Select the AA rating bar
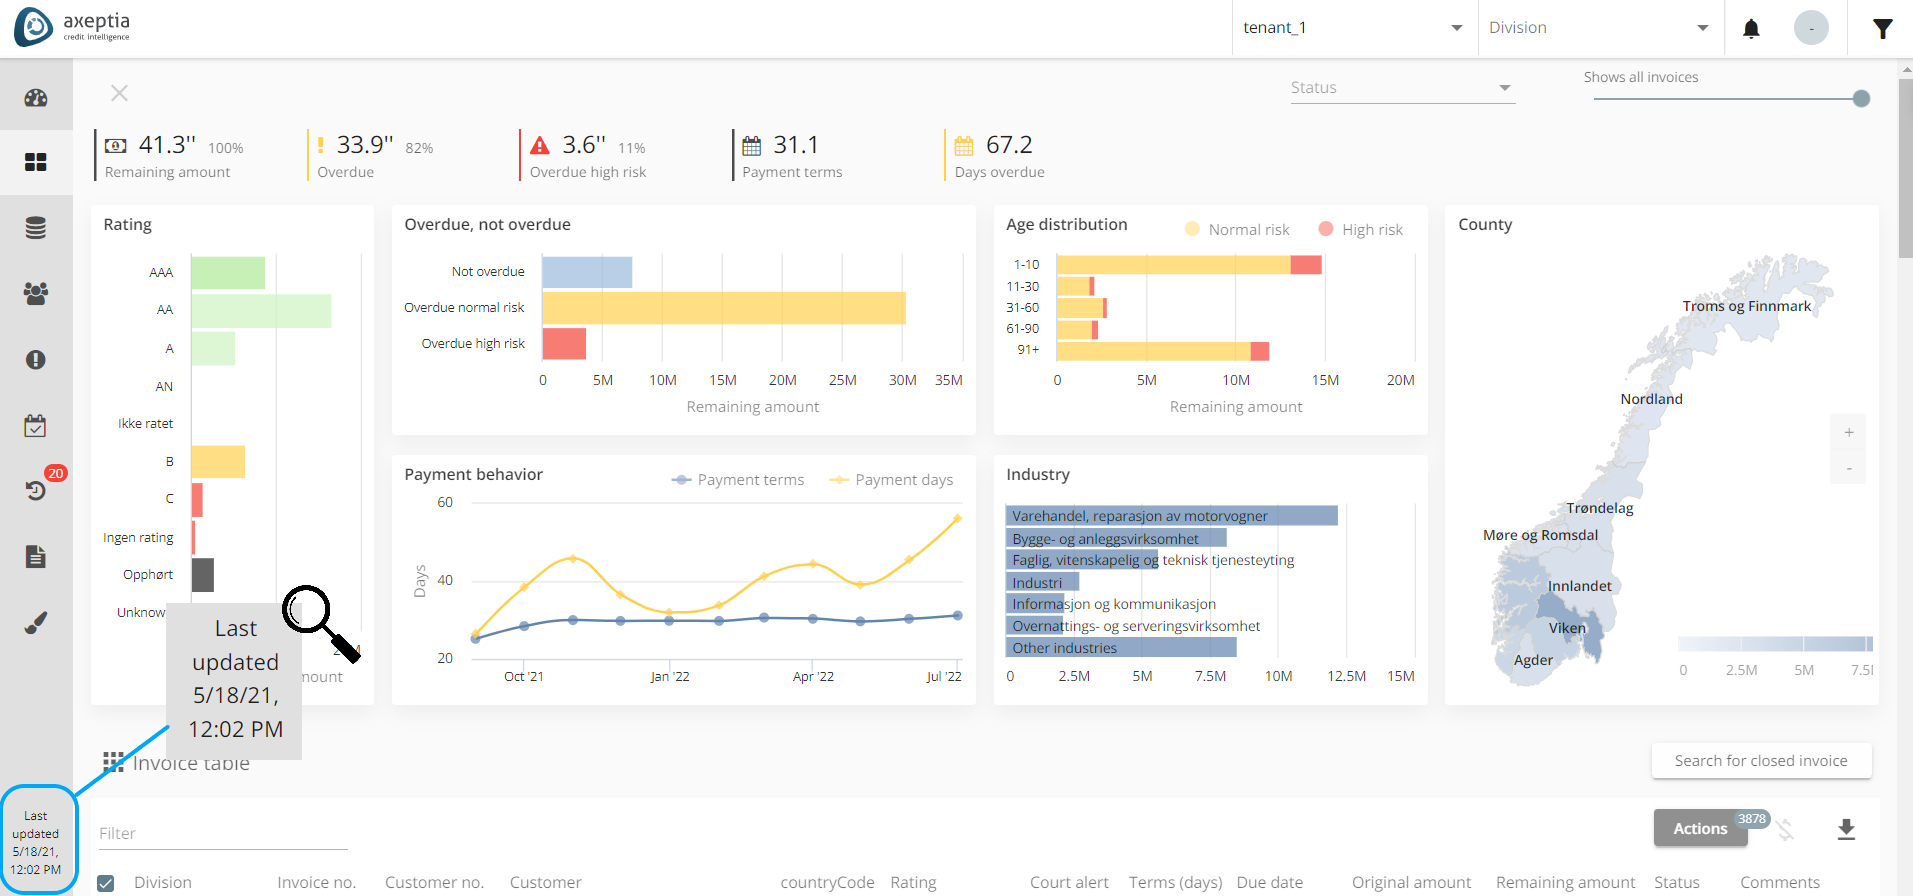 point(261,311)
